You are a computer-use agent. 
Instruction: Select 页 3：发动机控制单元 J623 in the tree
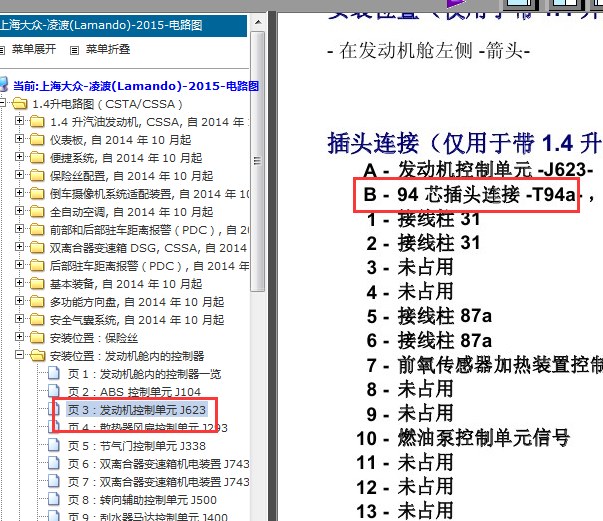(137, 410)
